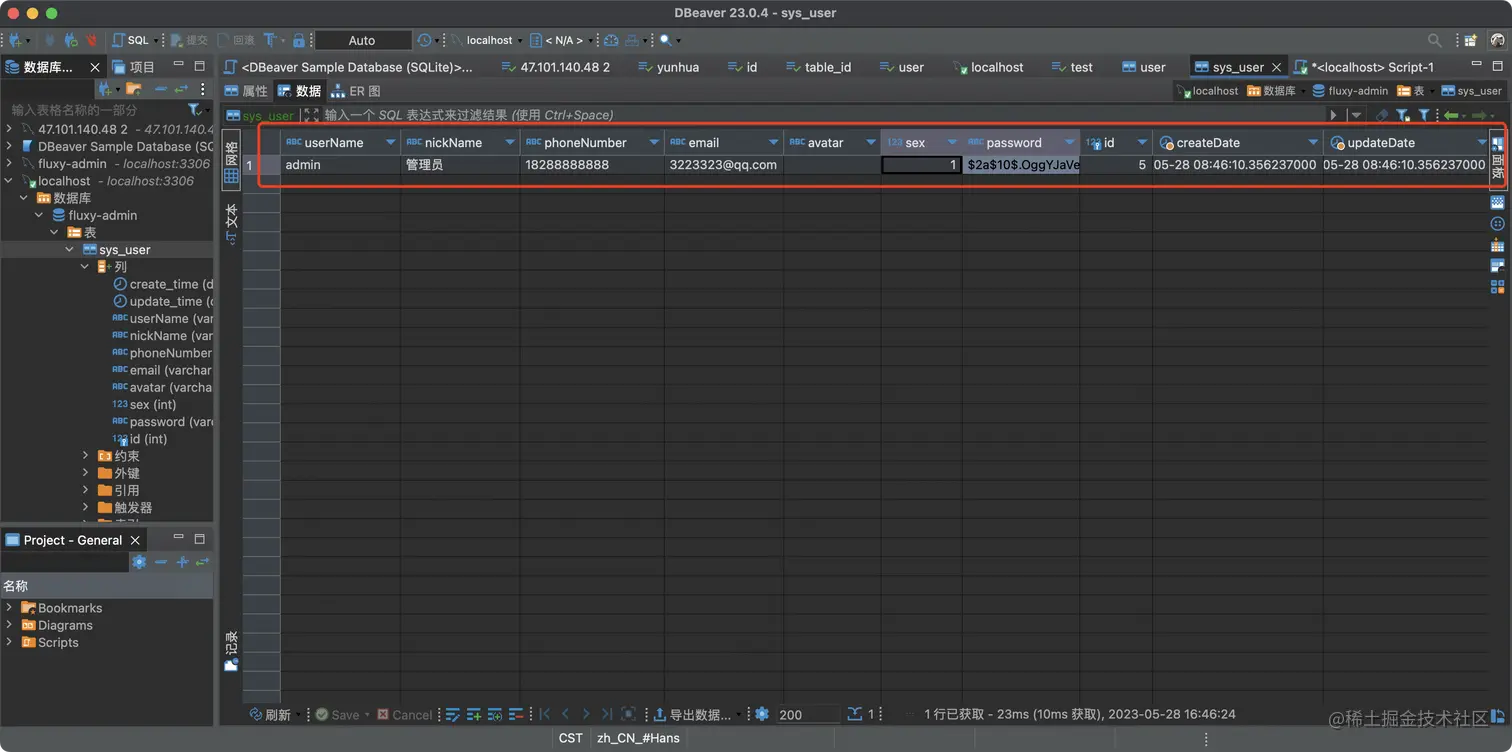Click the green back history arrow

pos(1450,115)
